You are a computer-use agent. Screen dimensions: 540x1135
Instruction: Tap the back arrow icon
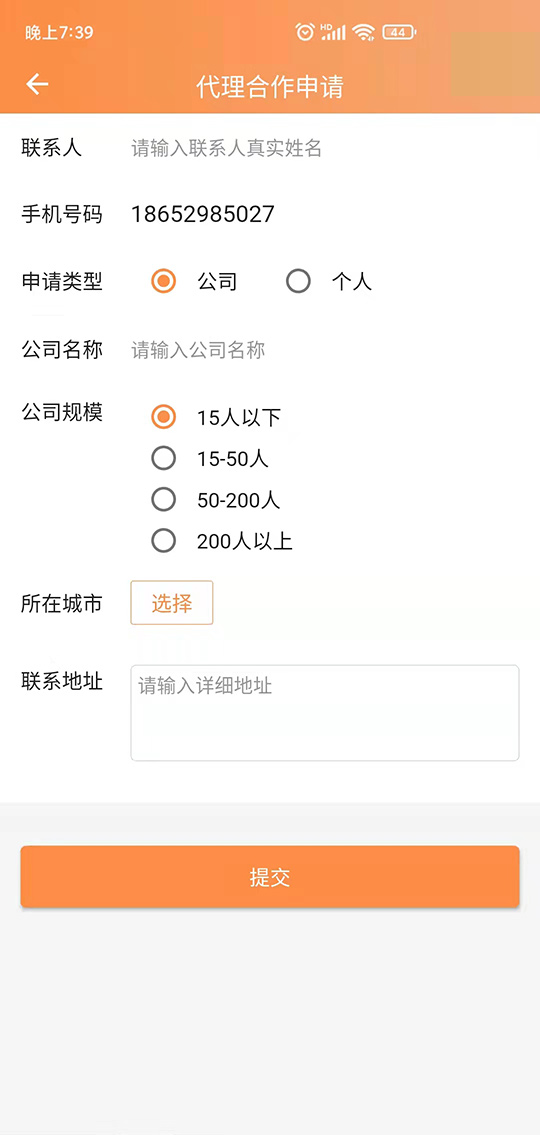[x=37, y=85]
